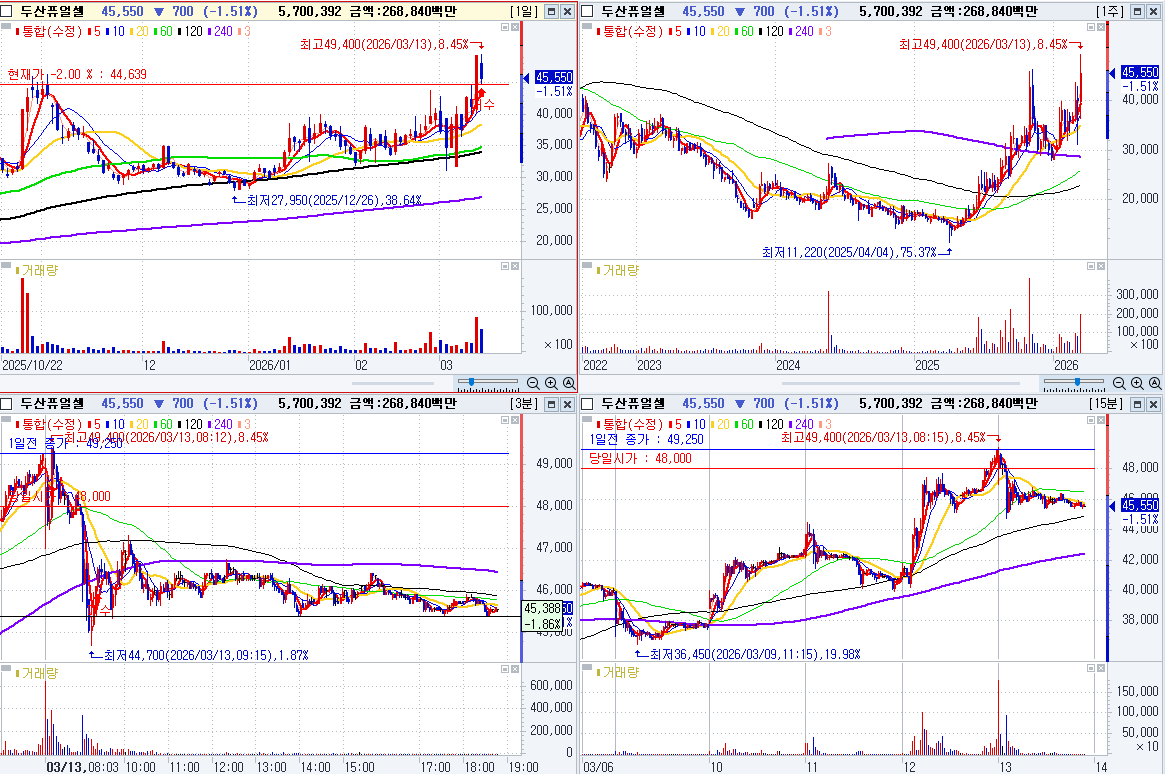
Task: Maximize the weekly [1주] chart pane
Action: [x=1137, y=12]
